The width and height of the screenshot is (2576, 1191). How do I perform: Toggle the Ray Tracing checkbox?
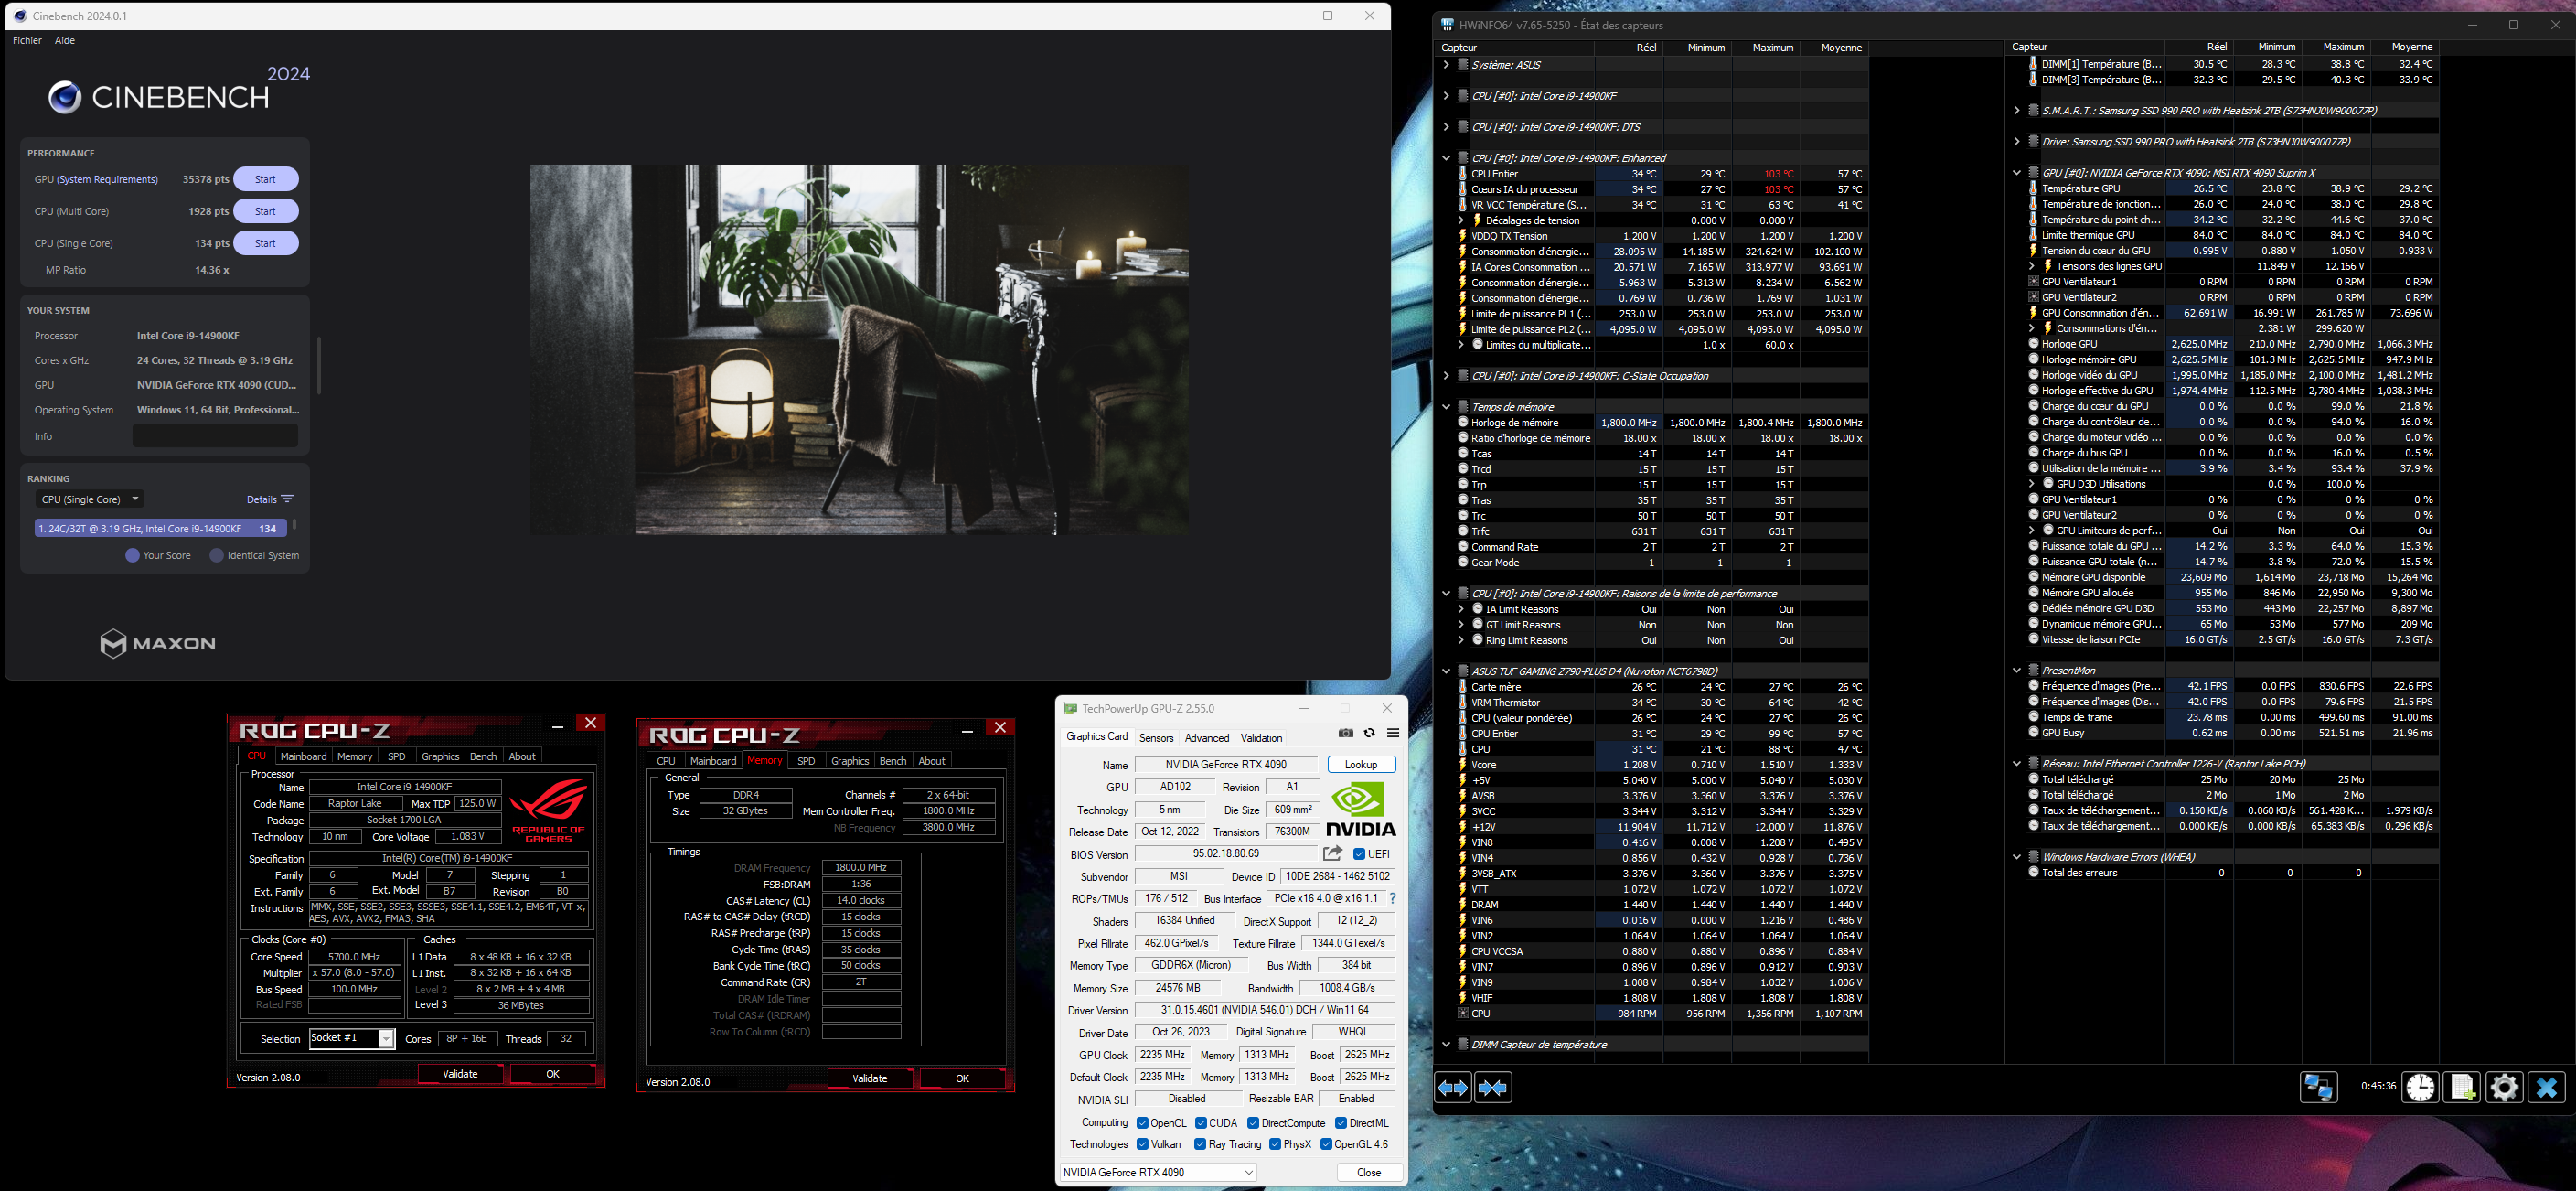[x=1200, y=1144]
